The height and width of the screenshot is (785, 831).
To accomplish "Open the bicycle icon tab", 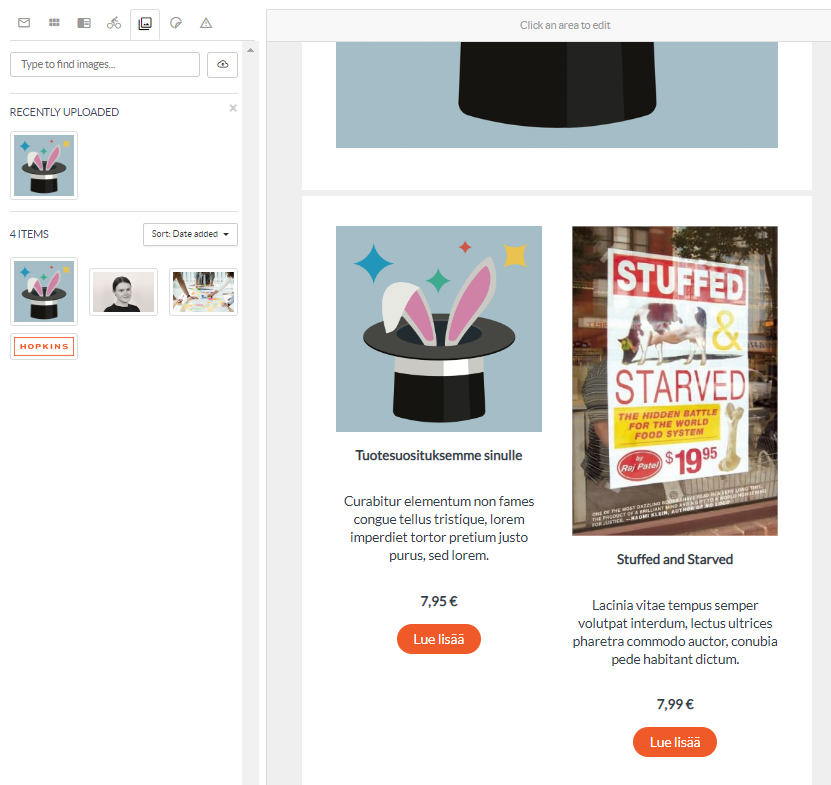I will 114,23.
